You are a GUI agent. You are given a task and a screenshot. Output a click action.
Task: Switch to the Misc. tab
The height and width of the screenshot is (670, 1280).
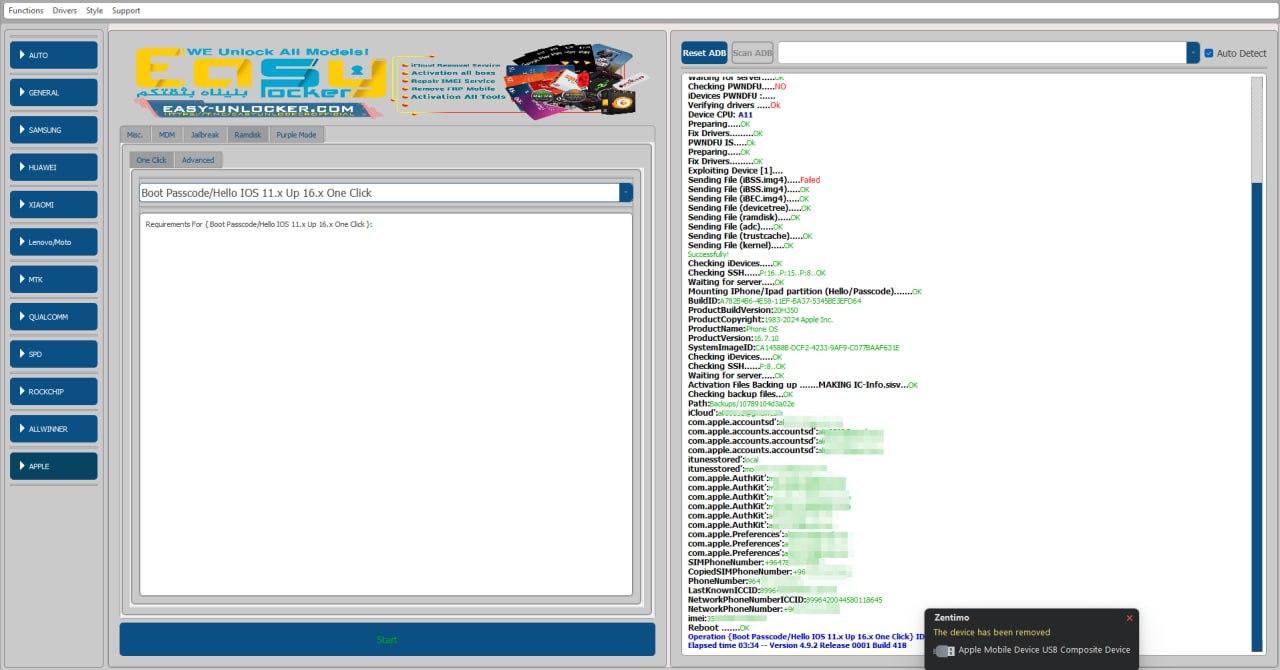135,134
